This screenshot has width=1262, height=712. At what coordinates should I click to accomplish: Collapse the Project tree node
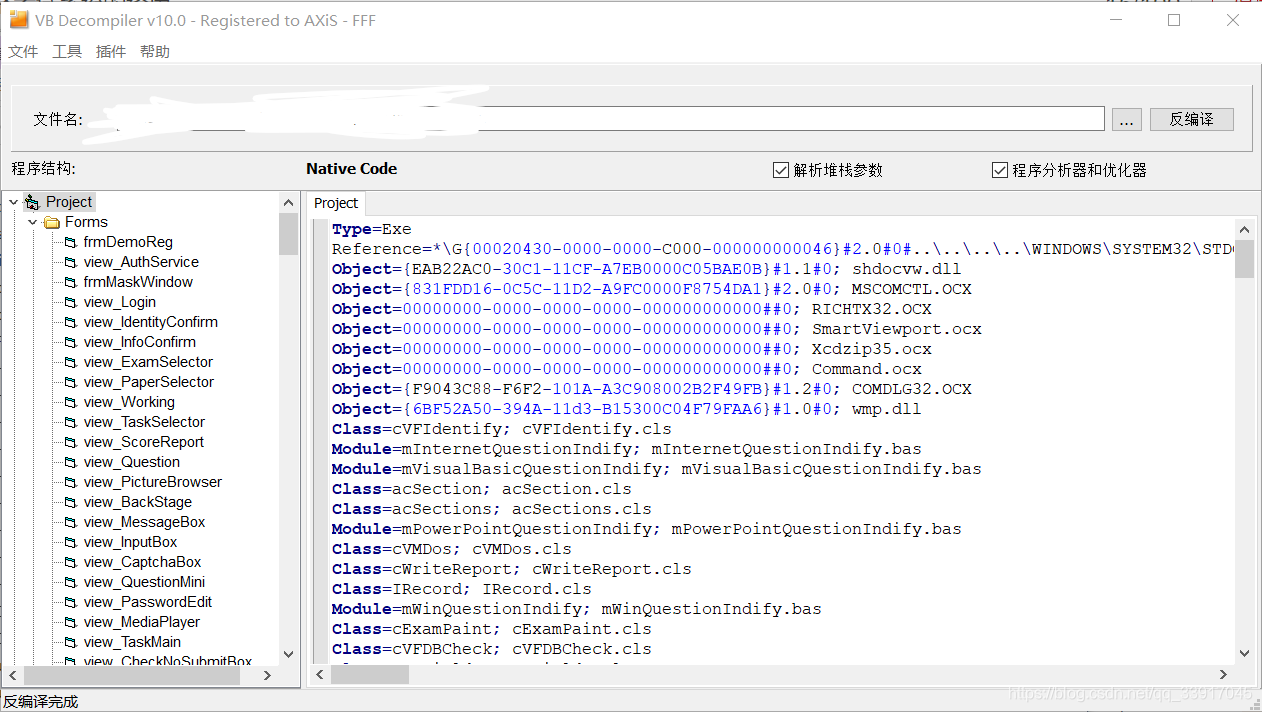(13, 202)
